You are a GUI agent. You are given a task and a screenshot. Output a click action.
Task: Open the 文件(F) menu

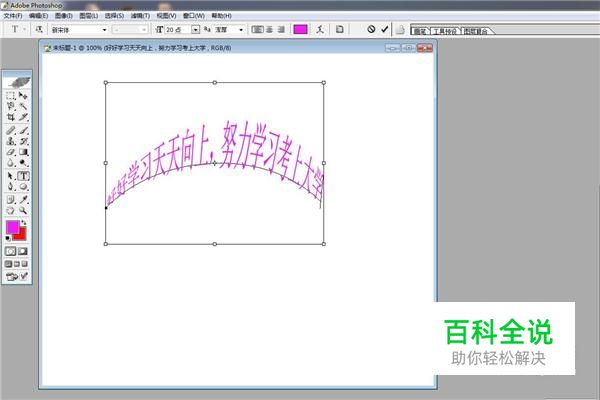pos(13,16)
